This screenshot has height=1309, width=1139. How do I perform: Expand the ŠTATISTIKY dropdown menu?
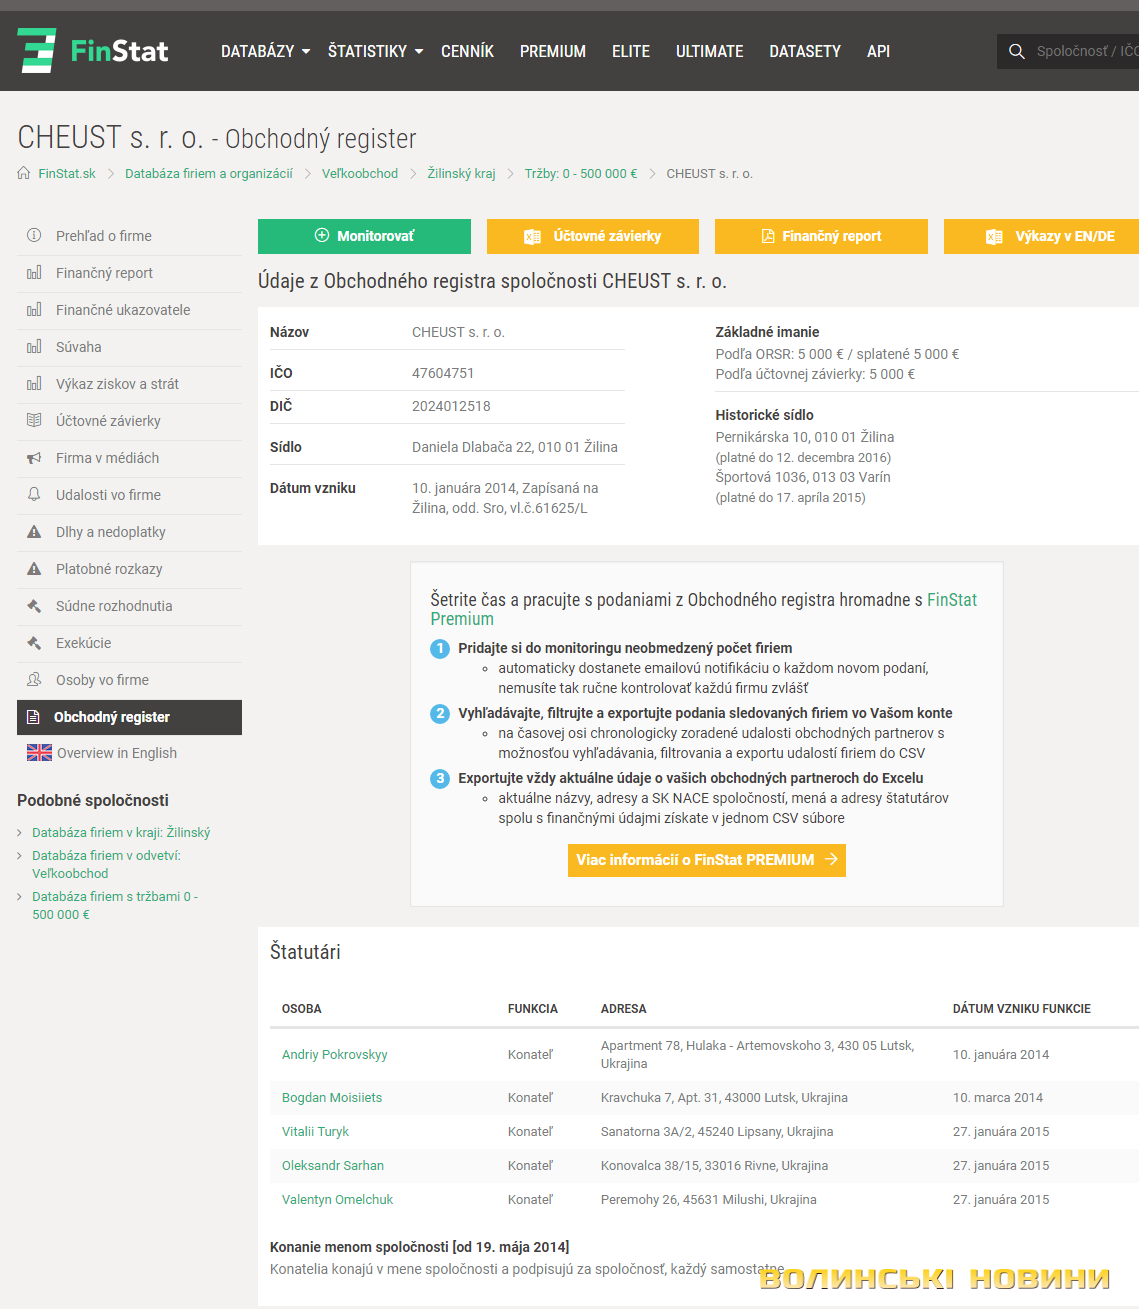[375, 51]
